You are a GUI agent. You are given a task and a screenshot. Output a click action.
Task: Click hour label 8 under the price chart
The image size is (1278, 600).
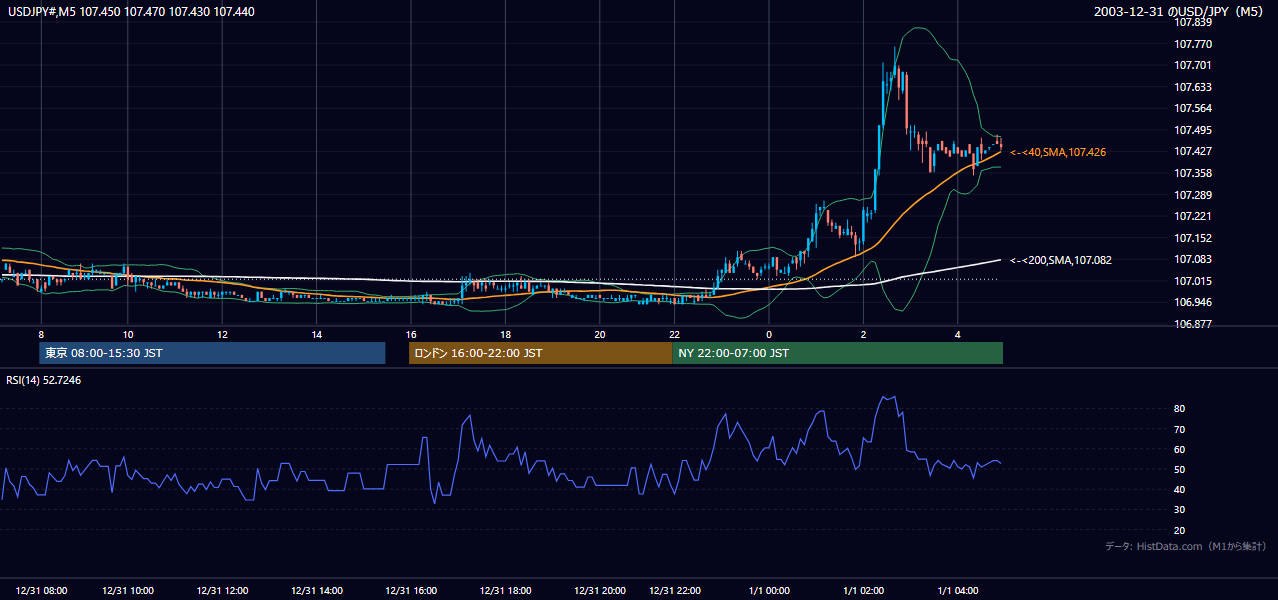41,334
